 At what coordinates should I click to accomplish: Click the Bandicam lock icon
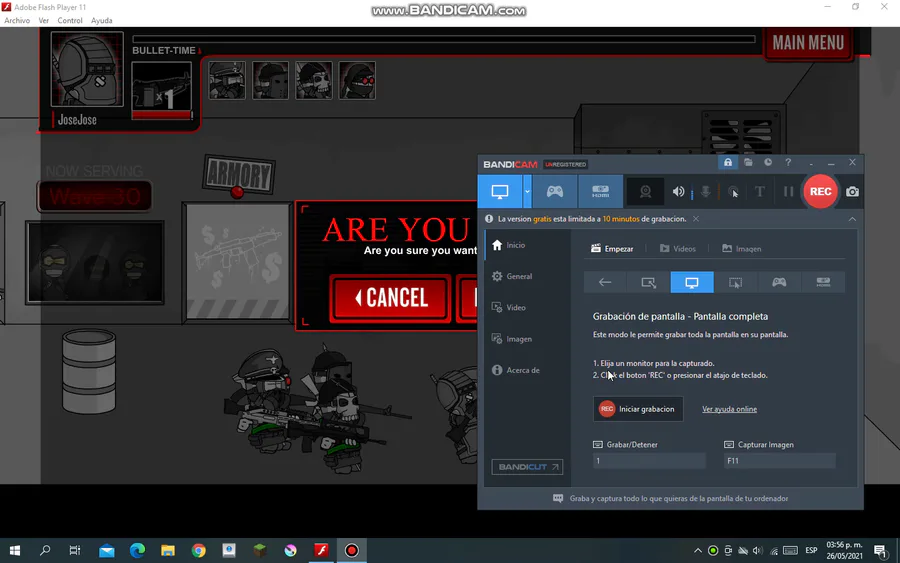pos(727,162)
